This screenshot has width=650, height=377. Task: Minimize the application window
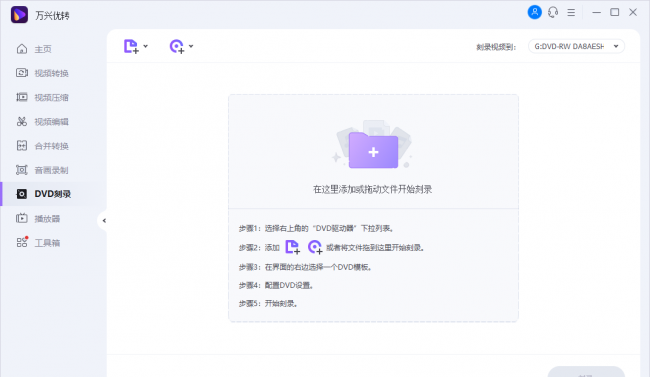597,12
